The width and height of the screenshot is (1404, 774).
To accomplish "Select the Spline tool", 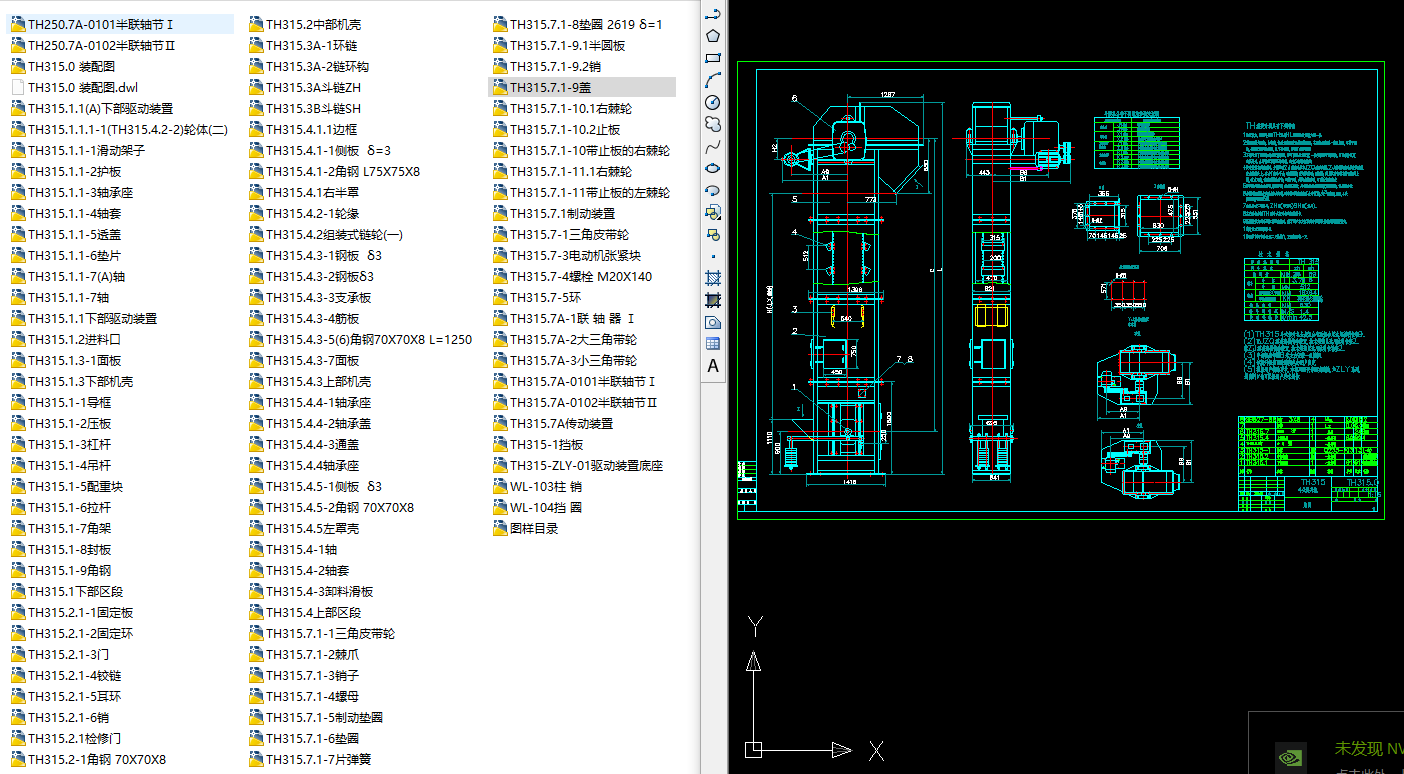I will coord(712,146).
